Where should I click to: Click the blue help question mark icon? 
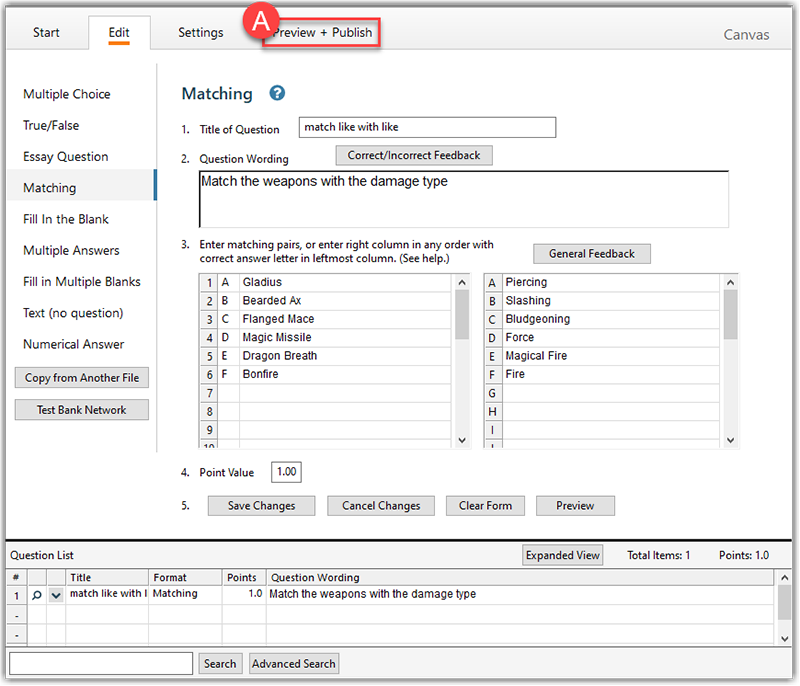(x=277, y=93)
